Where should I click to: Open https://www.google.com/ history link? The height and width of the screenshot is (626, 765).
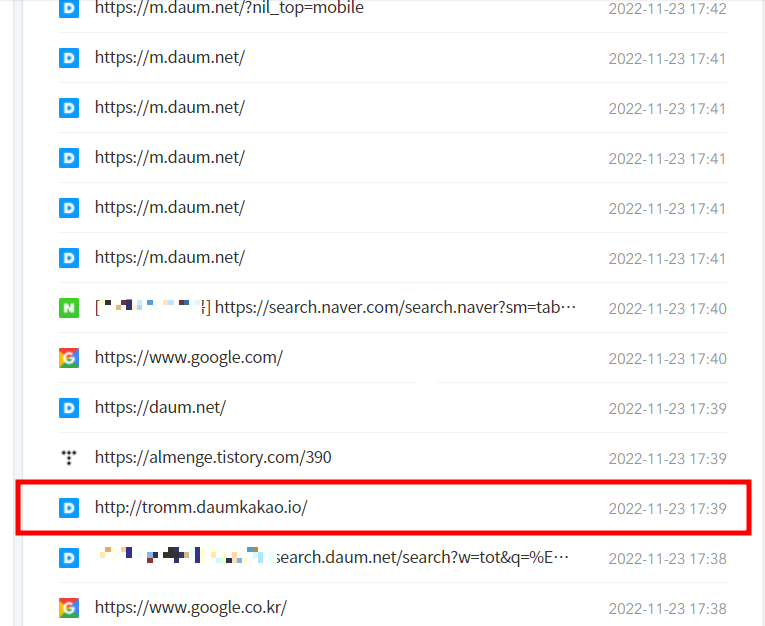click(189, 358)
